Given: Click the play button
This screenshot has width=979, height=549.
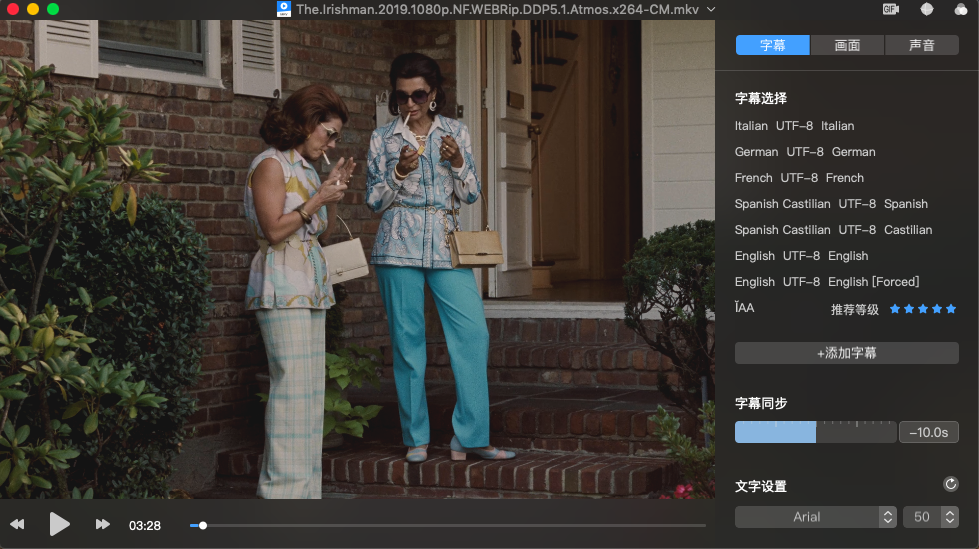Looking at the screenshot, I should (x=59, y=524).
